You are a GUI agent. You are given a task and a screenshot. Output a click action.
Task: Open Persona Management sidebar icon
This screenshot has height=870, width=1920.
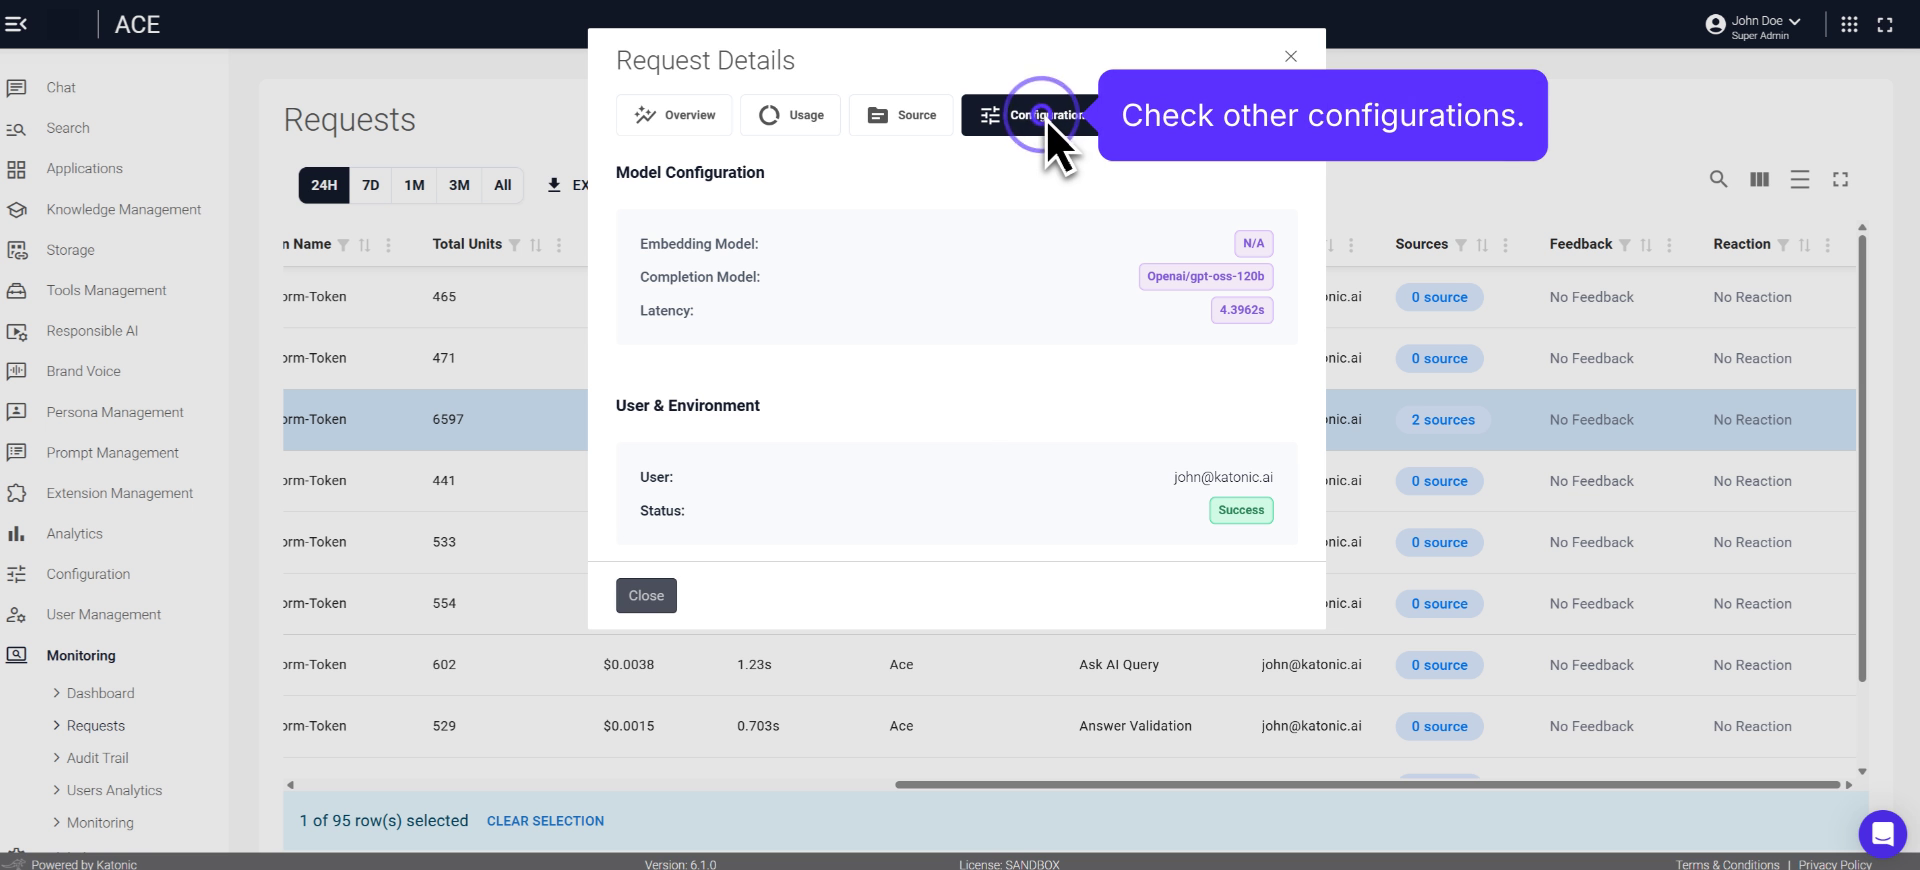click(x=16, y=412)
